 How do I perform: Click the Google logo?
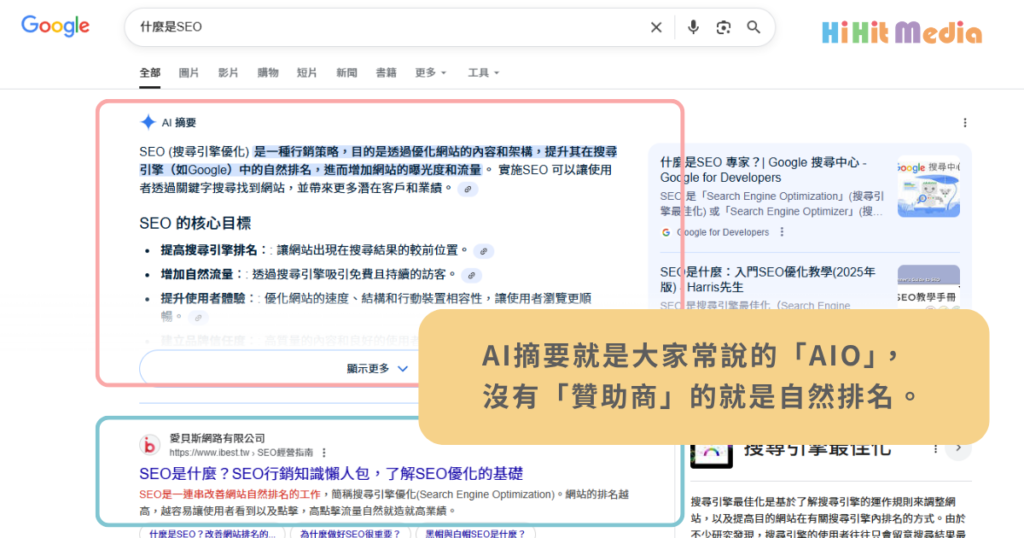55,27
